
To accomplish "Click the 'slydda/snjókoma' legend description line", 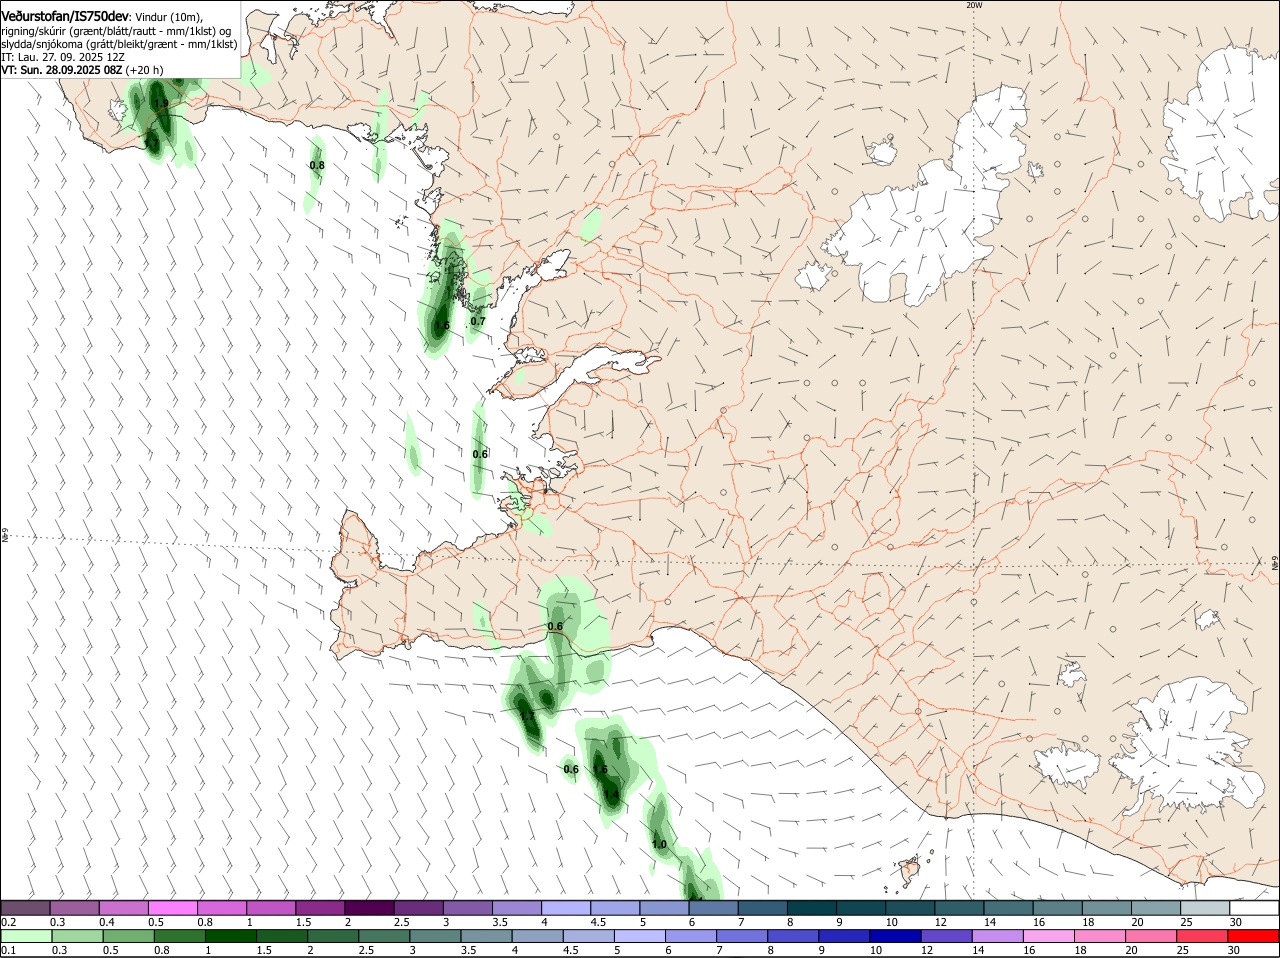I will coord(119,44).
